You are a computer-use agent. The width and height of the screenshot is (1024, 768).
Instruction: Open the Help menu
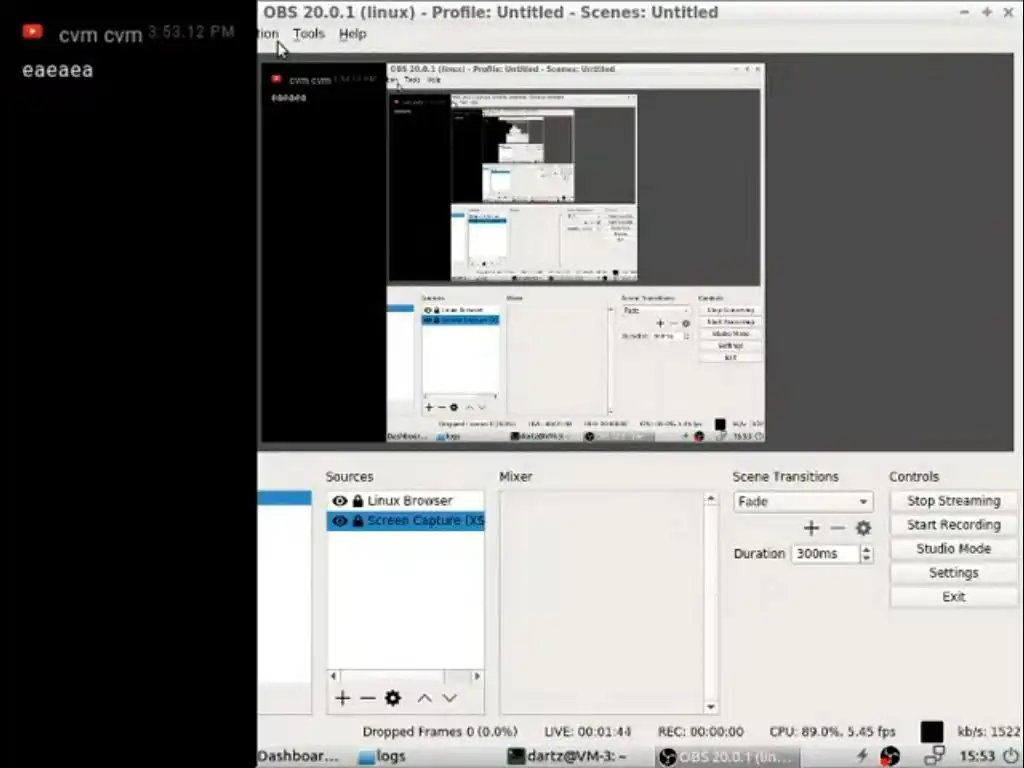[353, 34]
